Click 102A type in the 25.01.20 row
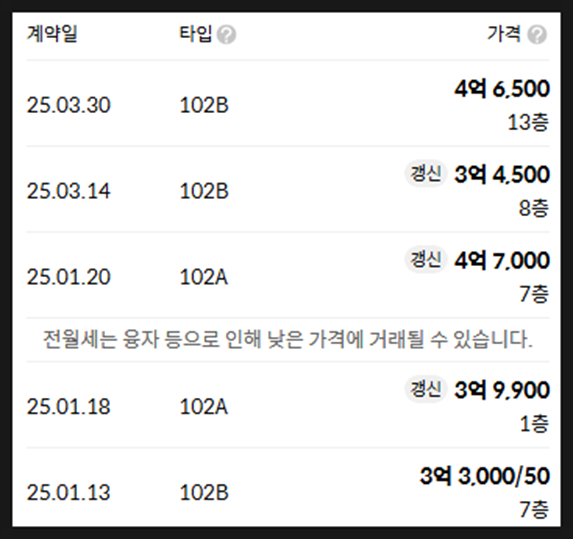Image resolution: width=573 pixels, height=539 pixels. tap(204, 277)
